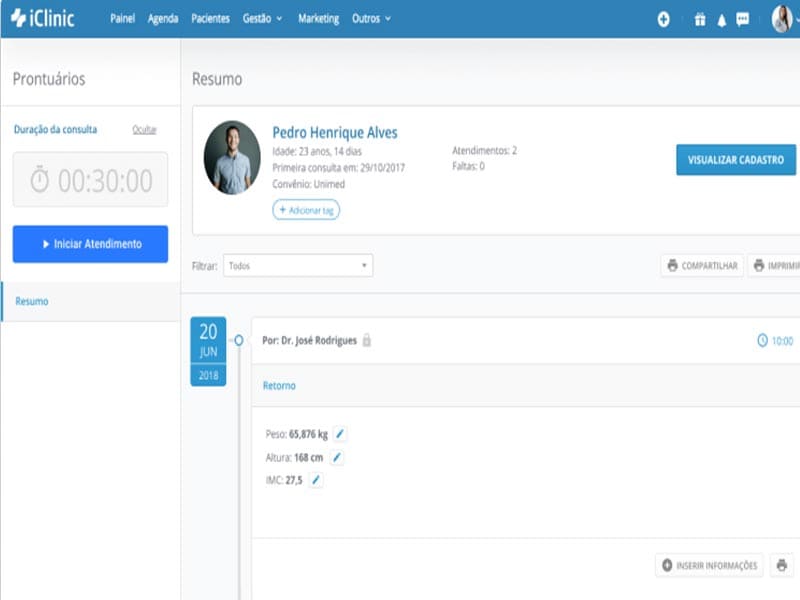Click Pedro Henrique Alves profile photo

tap(232, 158)
